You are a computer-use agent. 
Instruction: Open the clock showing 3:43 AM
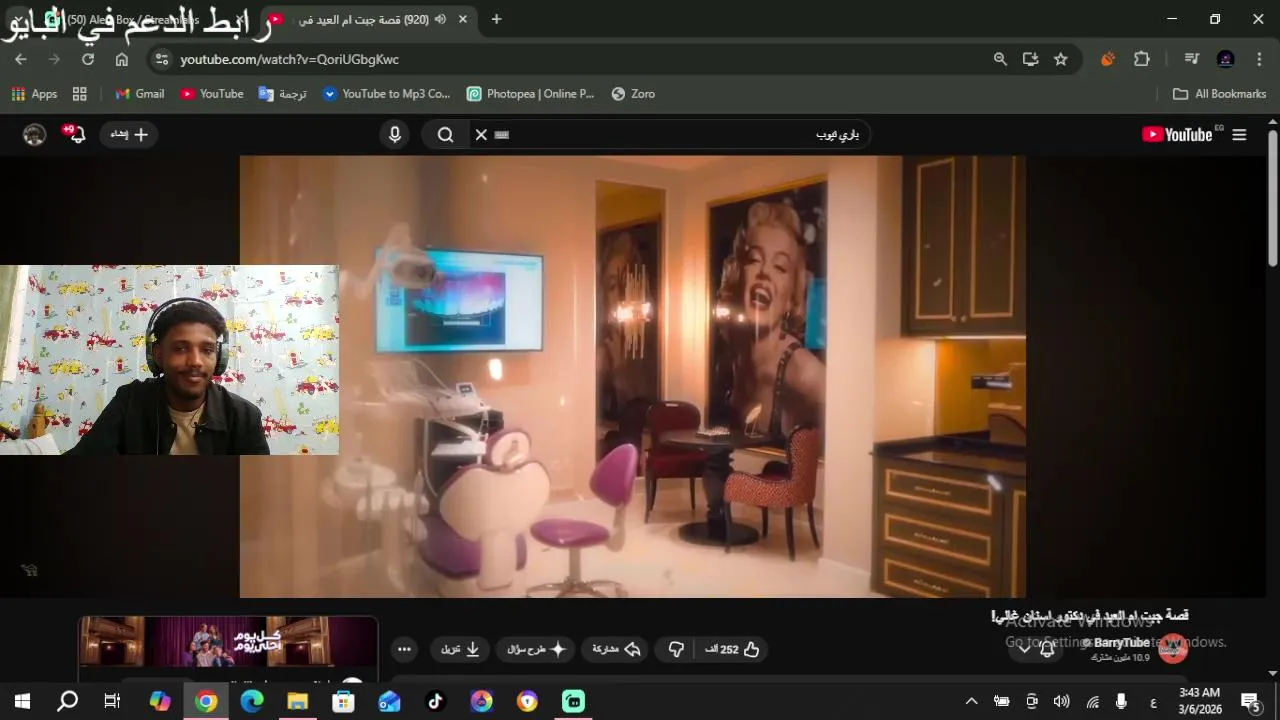[x=1199, y=701]
